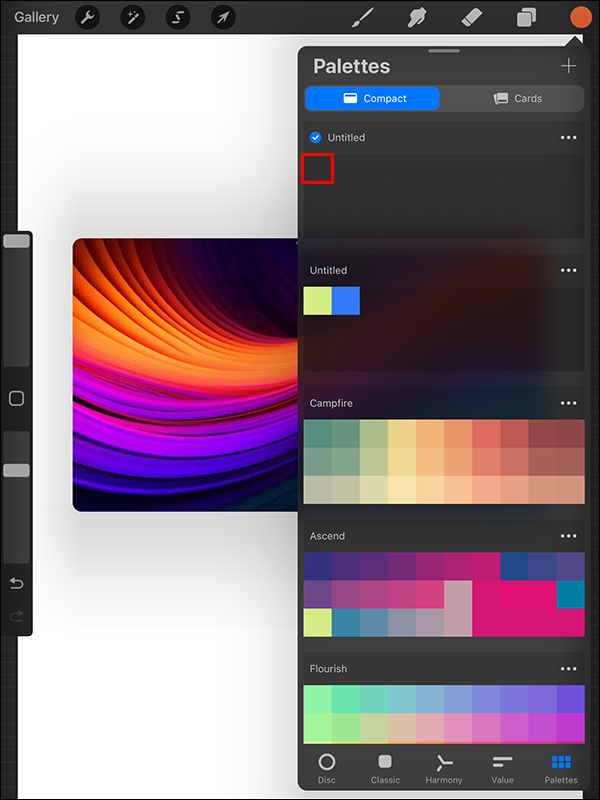Open options for the second Untitled palette

[568, 270]
